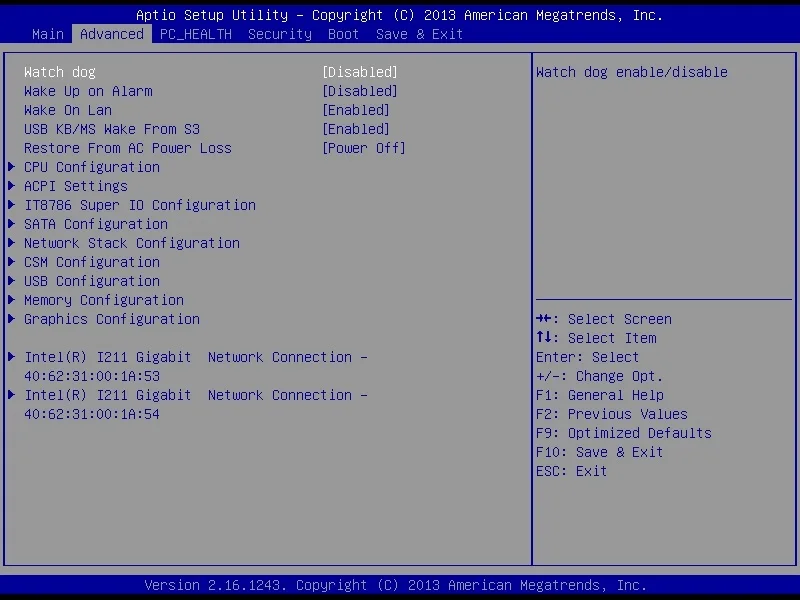The image size is (800, 600).
Task: Select Restore From AC Power Loss label
Action: tap(128, 148)
